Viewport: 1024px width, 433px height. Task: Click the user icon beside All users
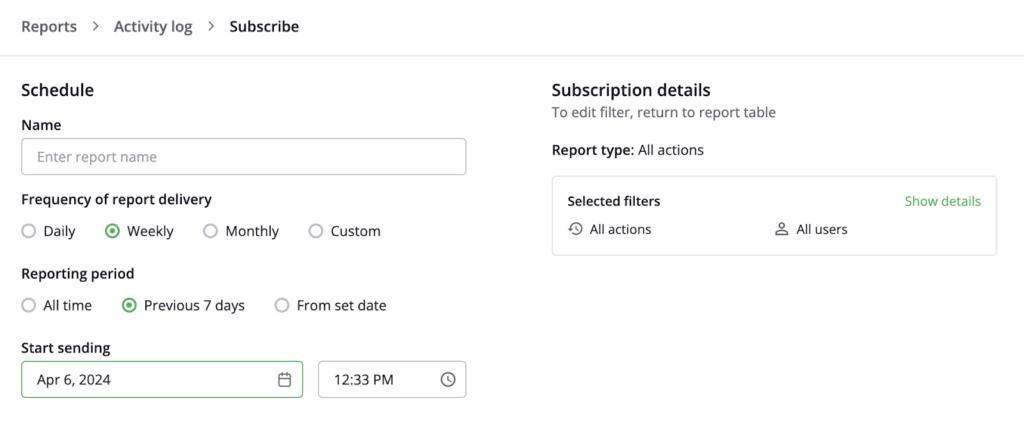tap(782, 229)
